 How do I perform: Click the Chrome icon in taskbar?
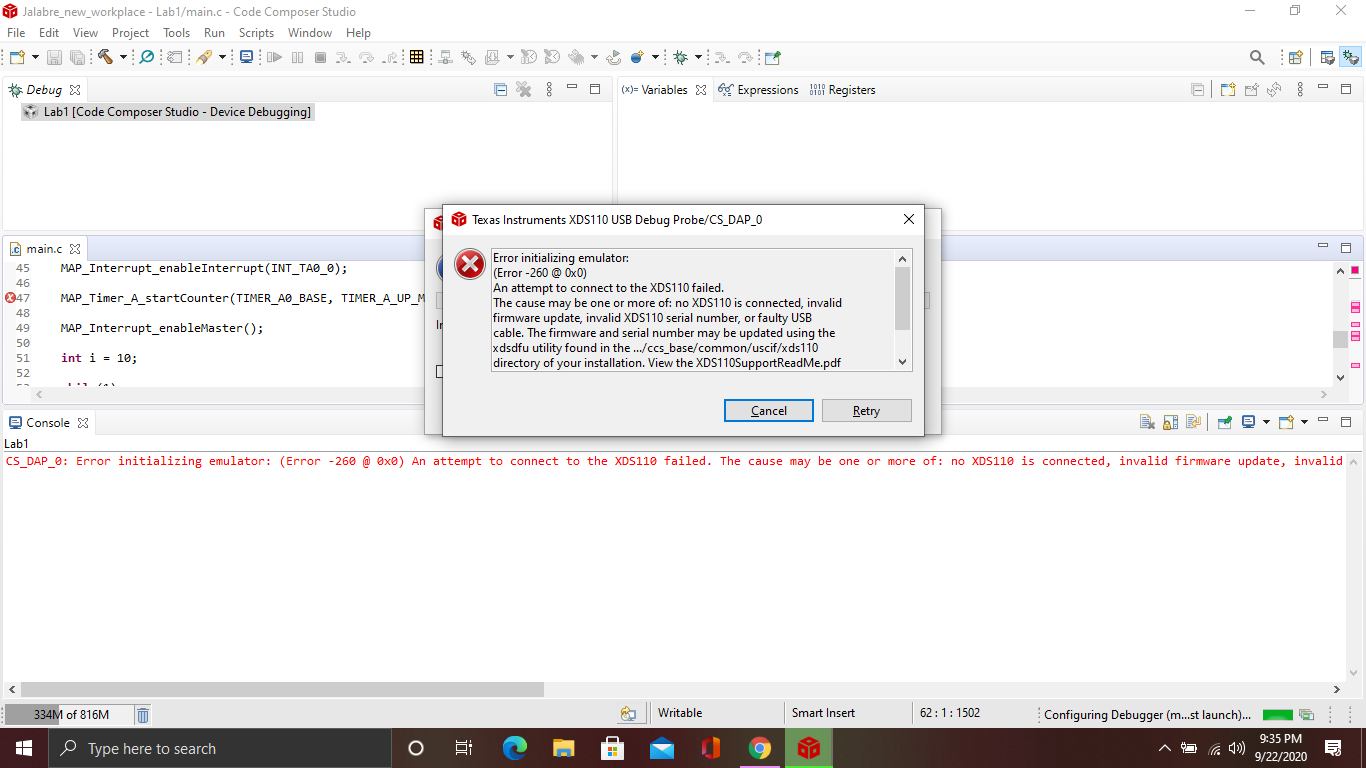[x=760, y=748]
